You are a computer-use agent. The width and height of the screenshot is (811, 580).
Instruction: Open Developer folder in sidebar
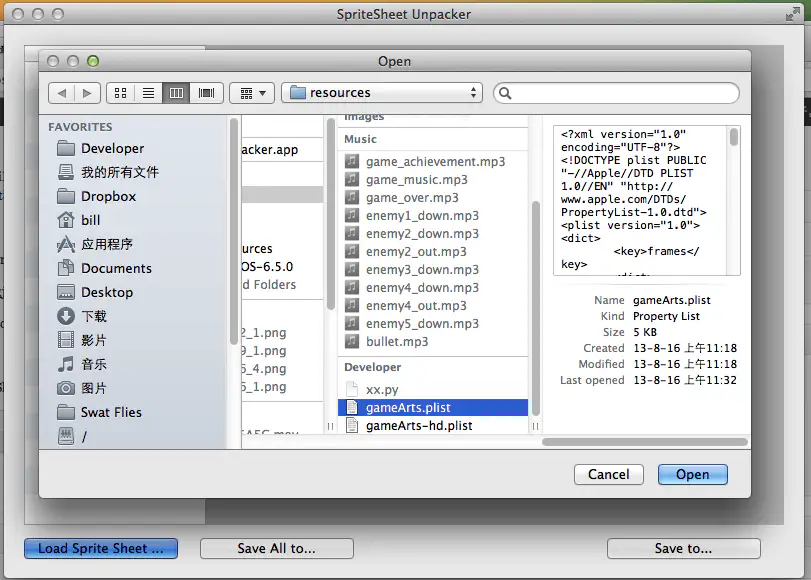pyautogui.click(x=112, y=148)
